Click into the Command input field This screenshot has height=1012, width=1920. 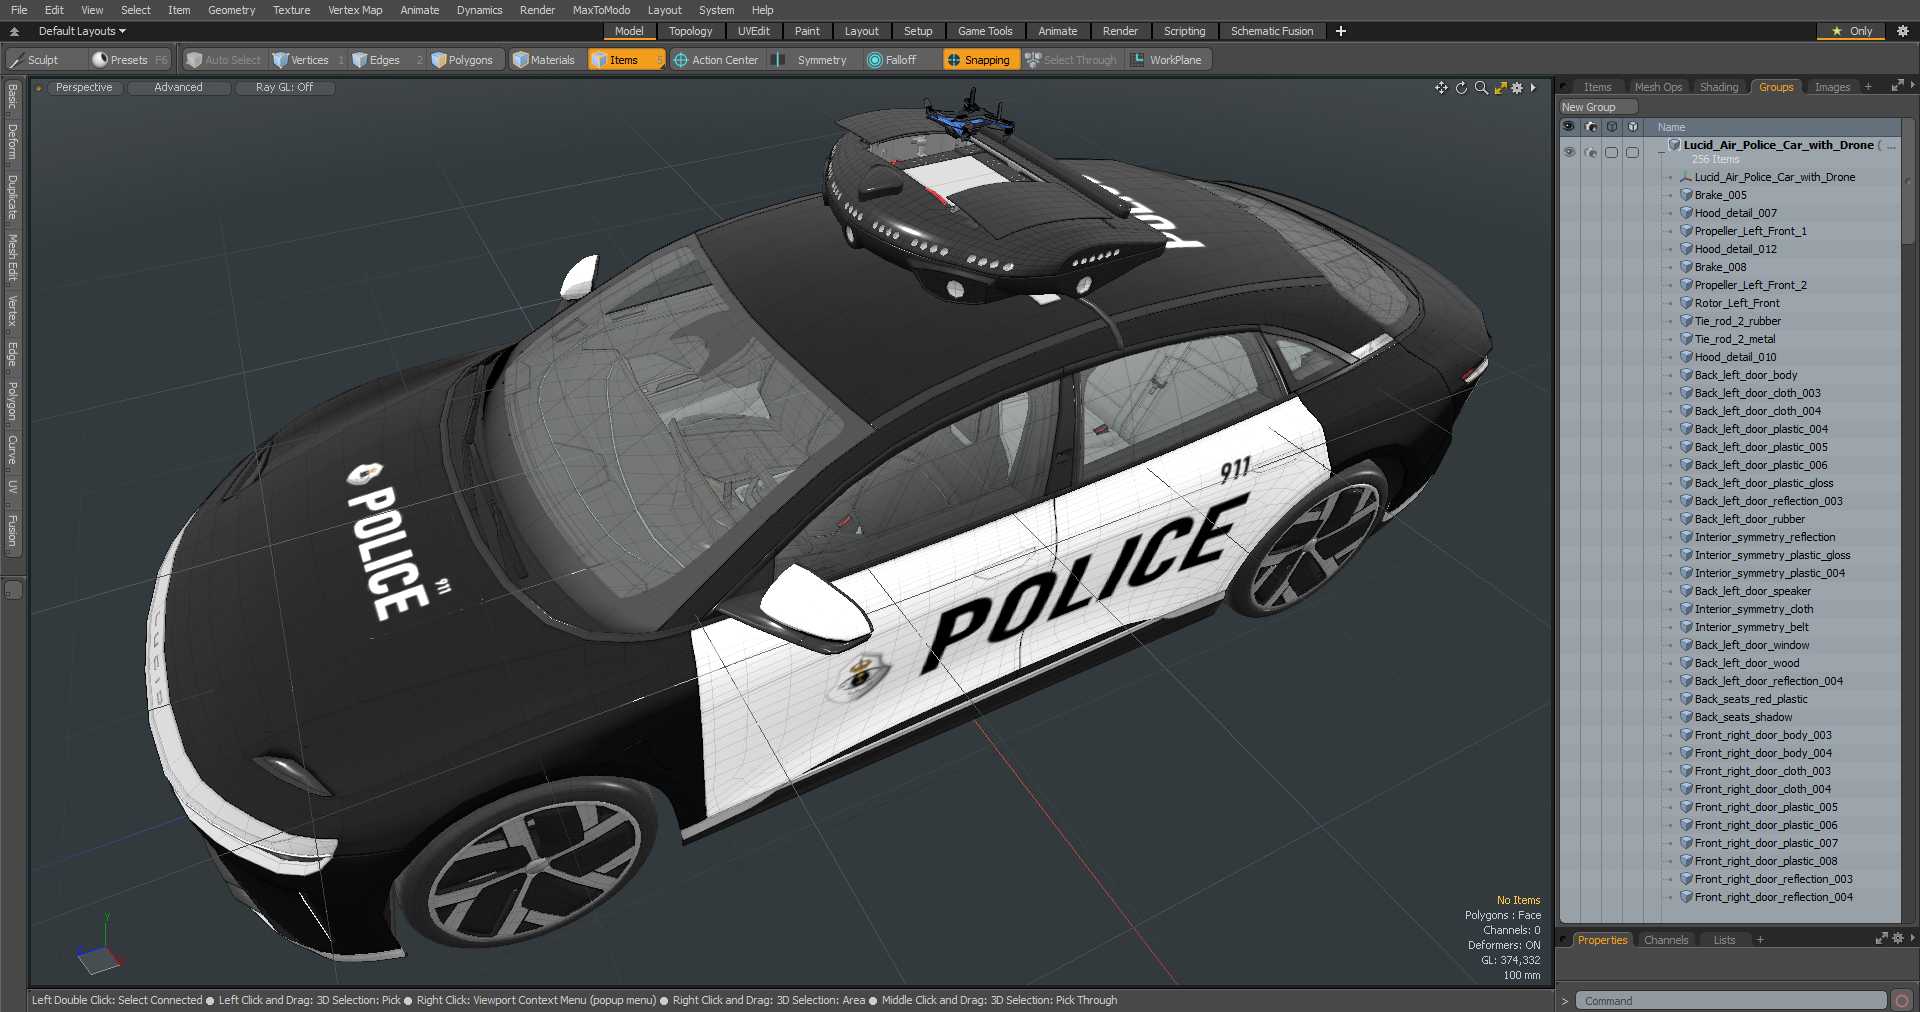1731,1001
